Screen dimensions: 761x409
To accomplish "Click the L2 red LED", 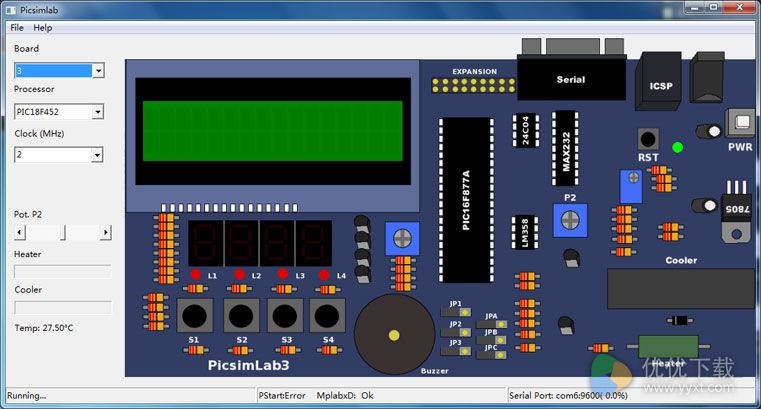I will pyautogui.click(x=239, y=275).
